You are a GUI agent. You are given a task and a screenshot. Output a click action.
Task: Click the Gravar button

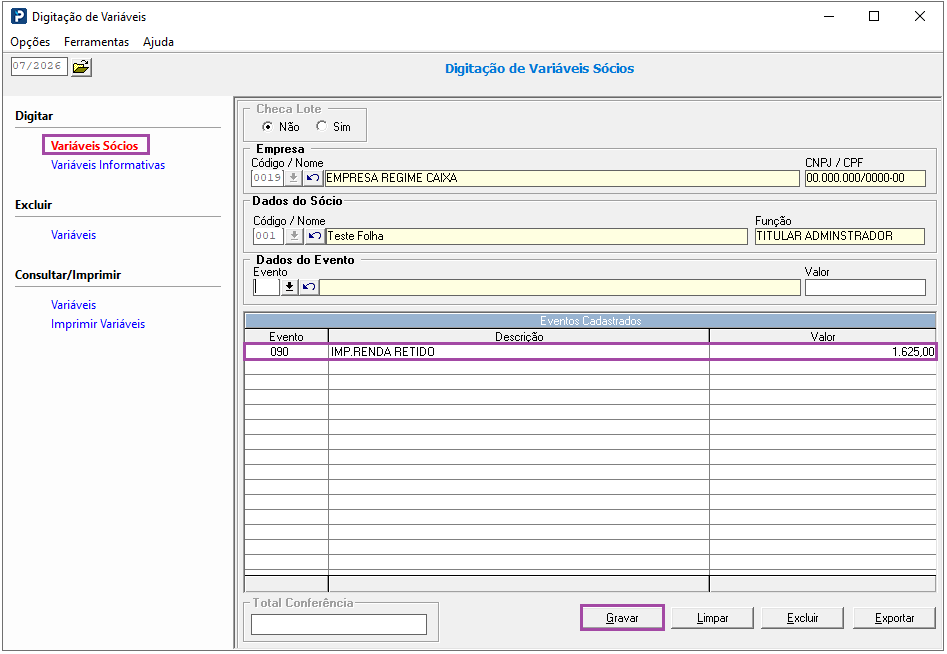pyautogui.click(x=622, y=618)
